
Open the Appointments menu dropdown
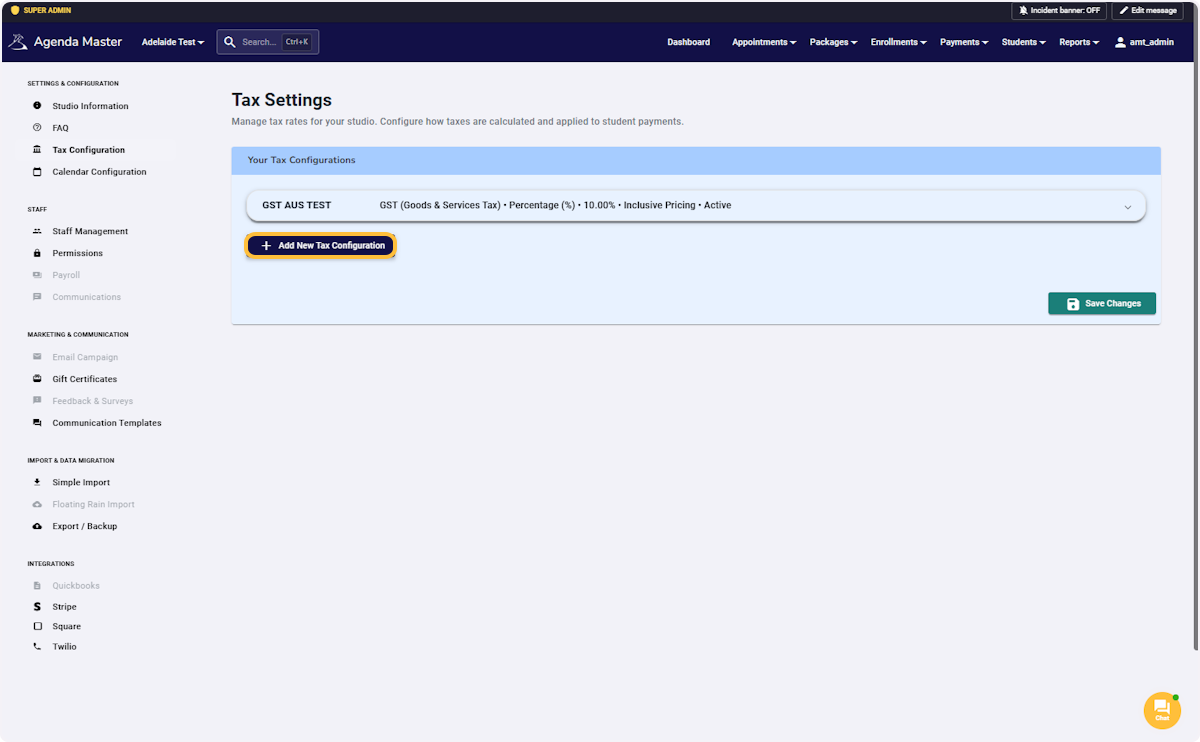764,42
